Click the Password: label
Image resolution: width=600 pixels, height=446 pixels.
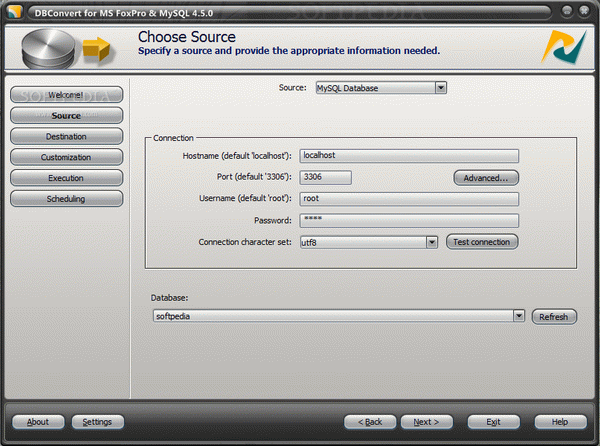coord(273,220)
